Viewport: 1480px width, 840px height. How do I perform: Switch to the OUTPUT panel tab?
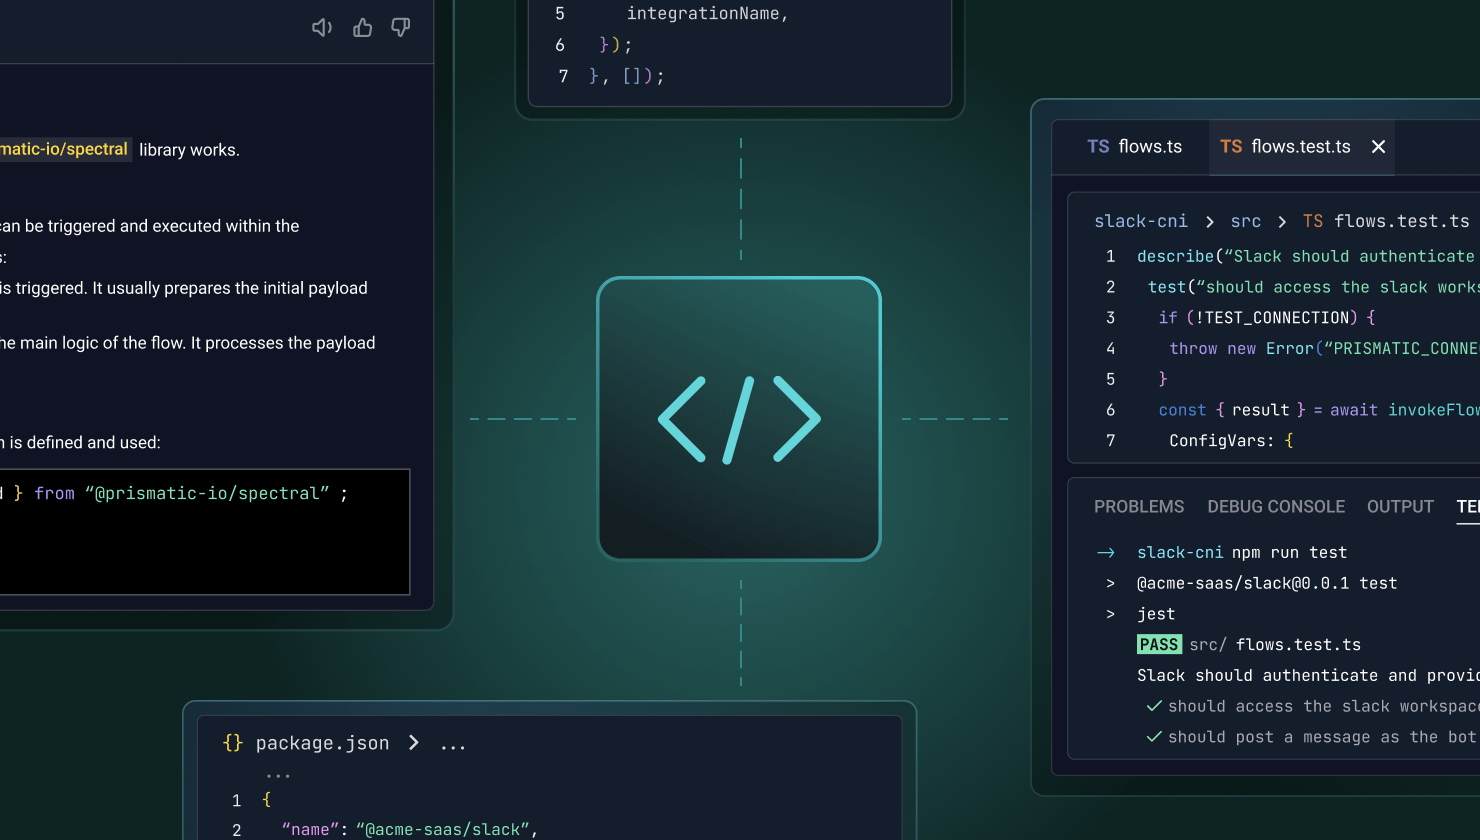(x=1400, y=507)
